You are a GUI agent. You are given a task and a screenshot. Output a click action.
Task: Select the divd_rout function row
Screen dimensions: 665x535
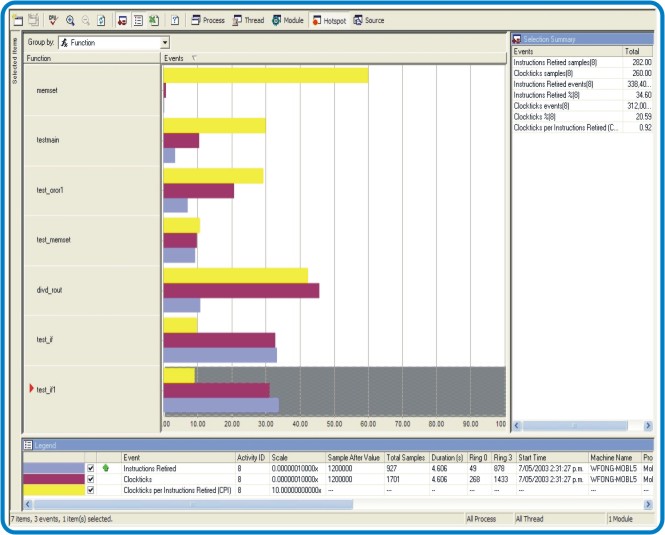[x=92, y=290]
